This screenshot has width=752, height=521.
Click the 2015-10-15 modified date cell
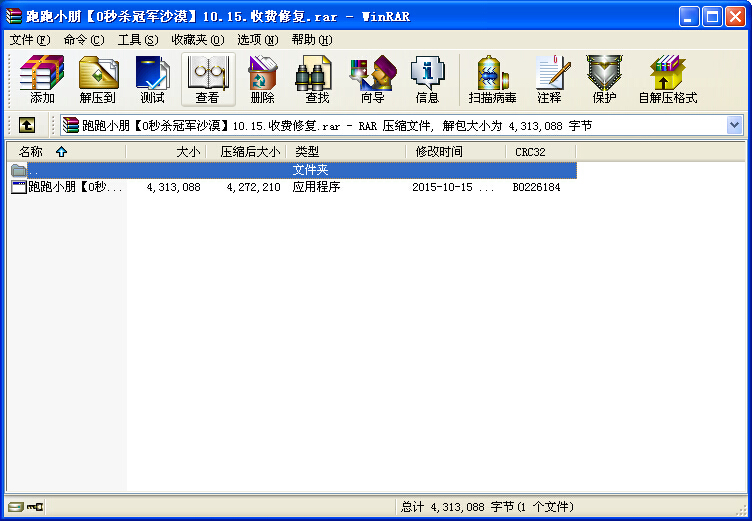click(x=453, y=187)
